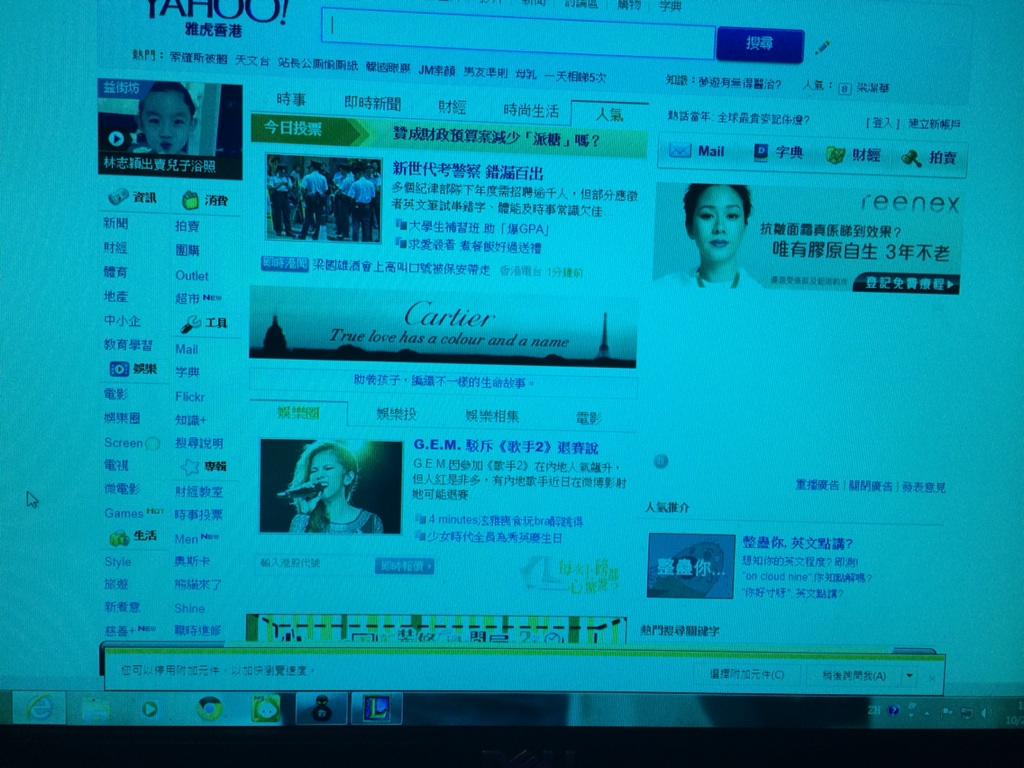Switch to the 娛樂投 tab
The width and height of the screenshot is (1024, 768).
(x=396, y=414)
